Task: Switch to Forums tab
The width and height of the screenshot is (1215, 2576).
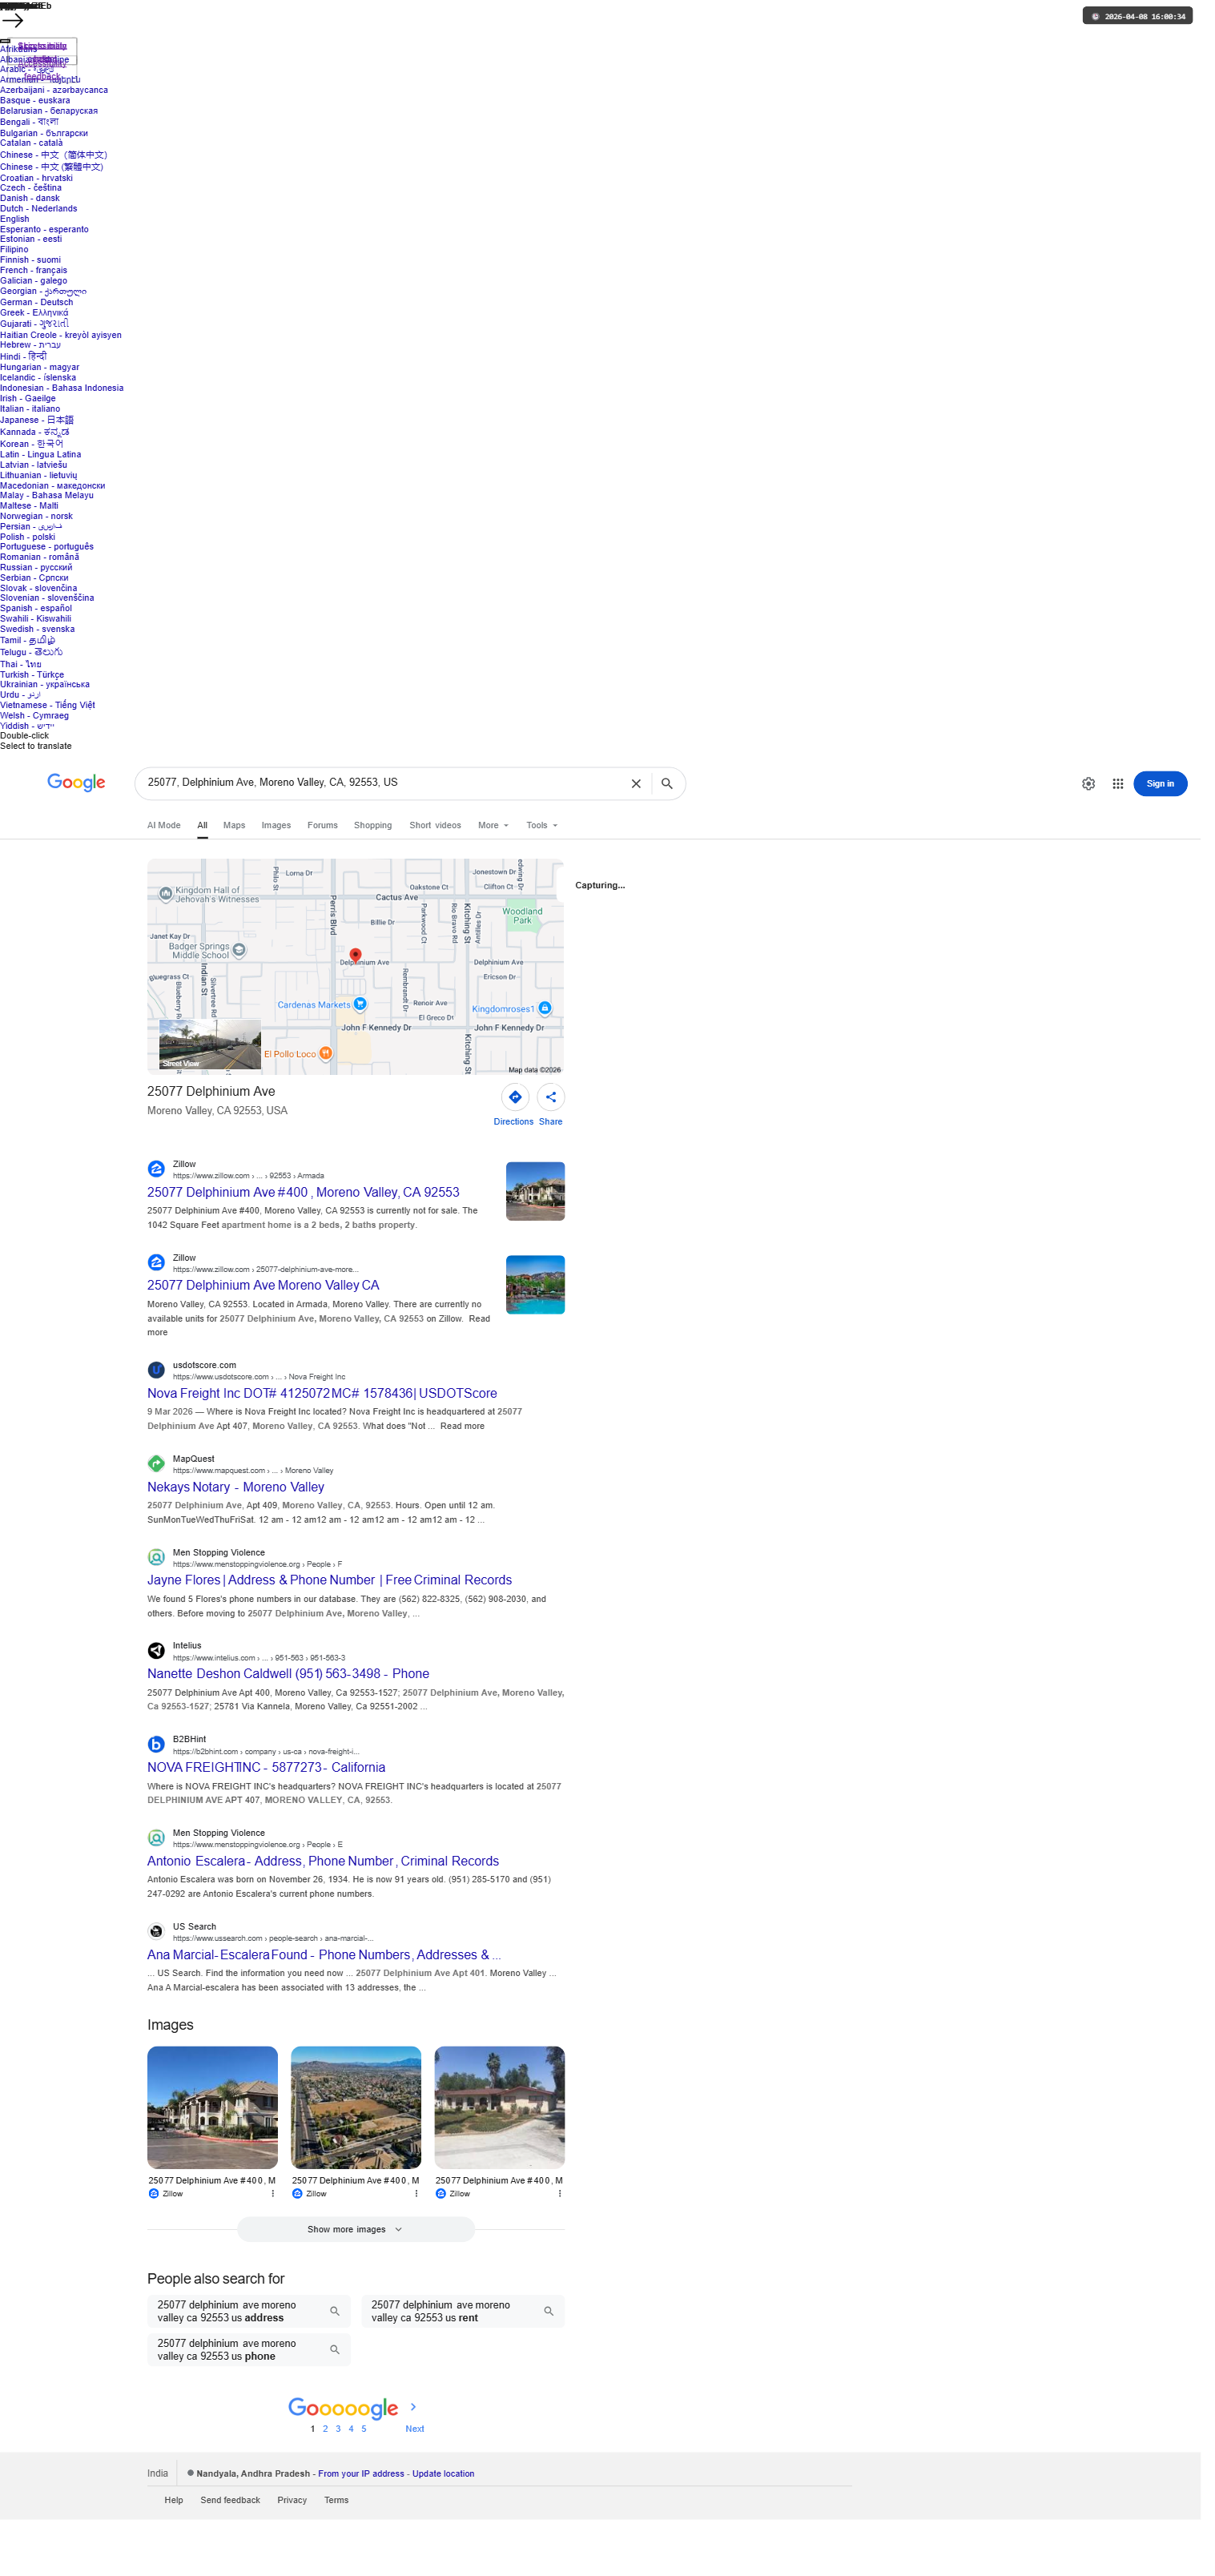Action: pyautogui.click(x=322, y=825)
